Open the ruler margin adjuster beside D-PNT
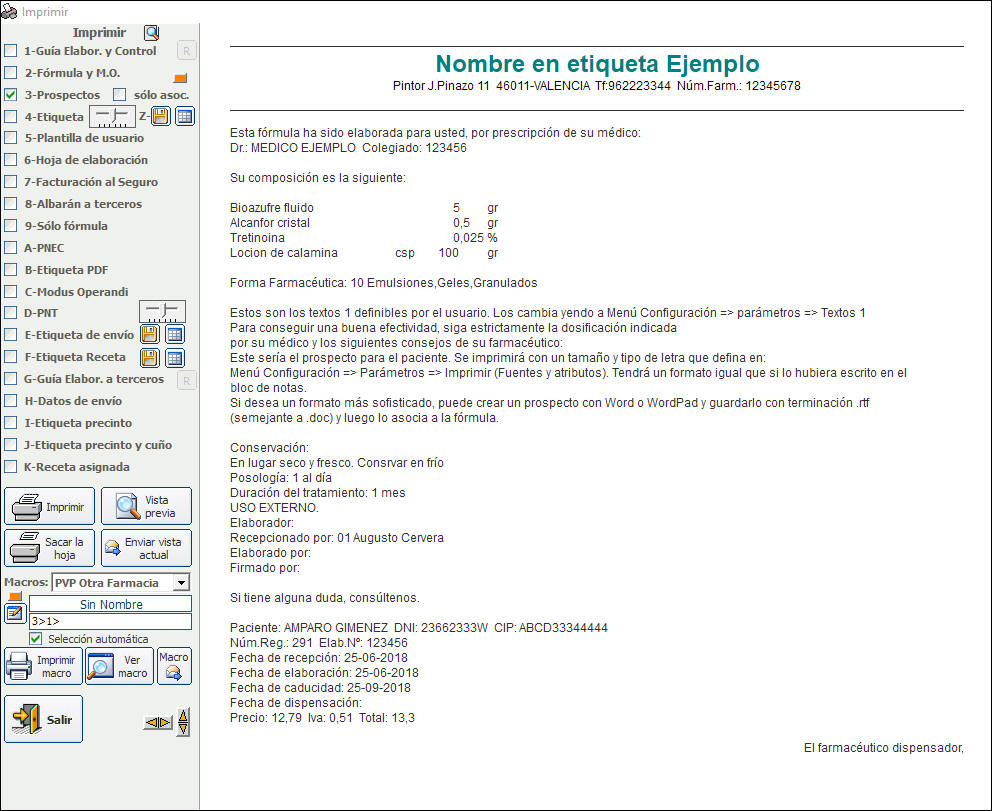The image size is (992, 811). [x=163, y=311]
